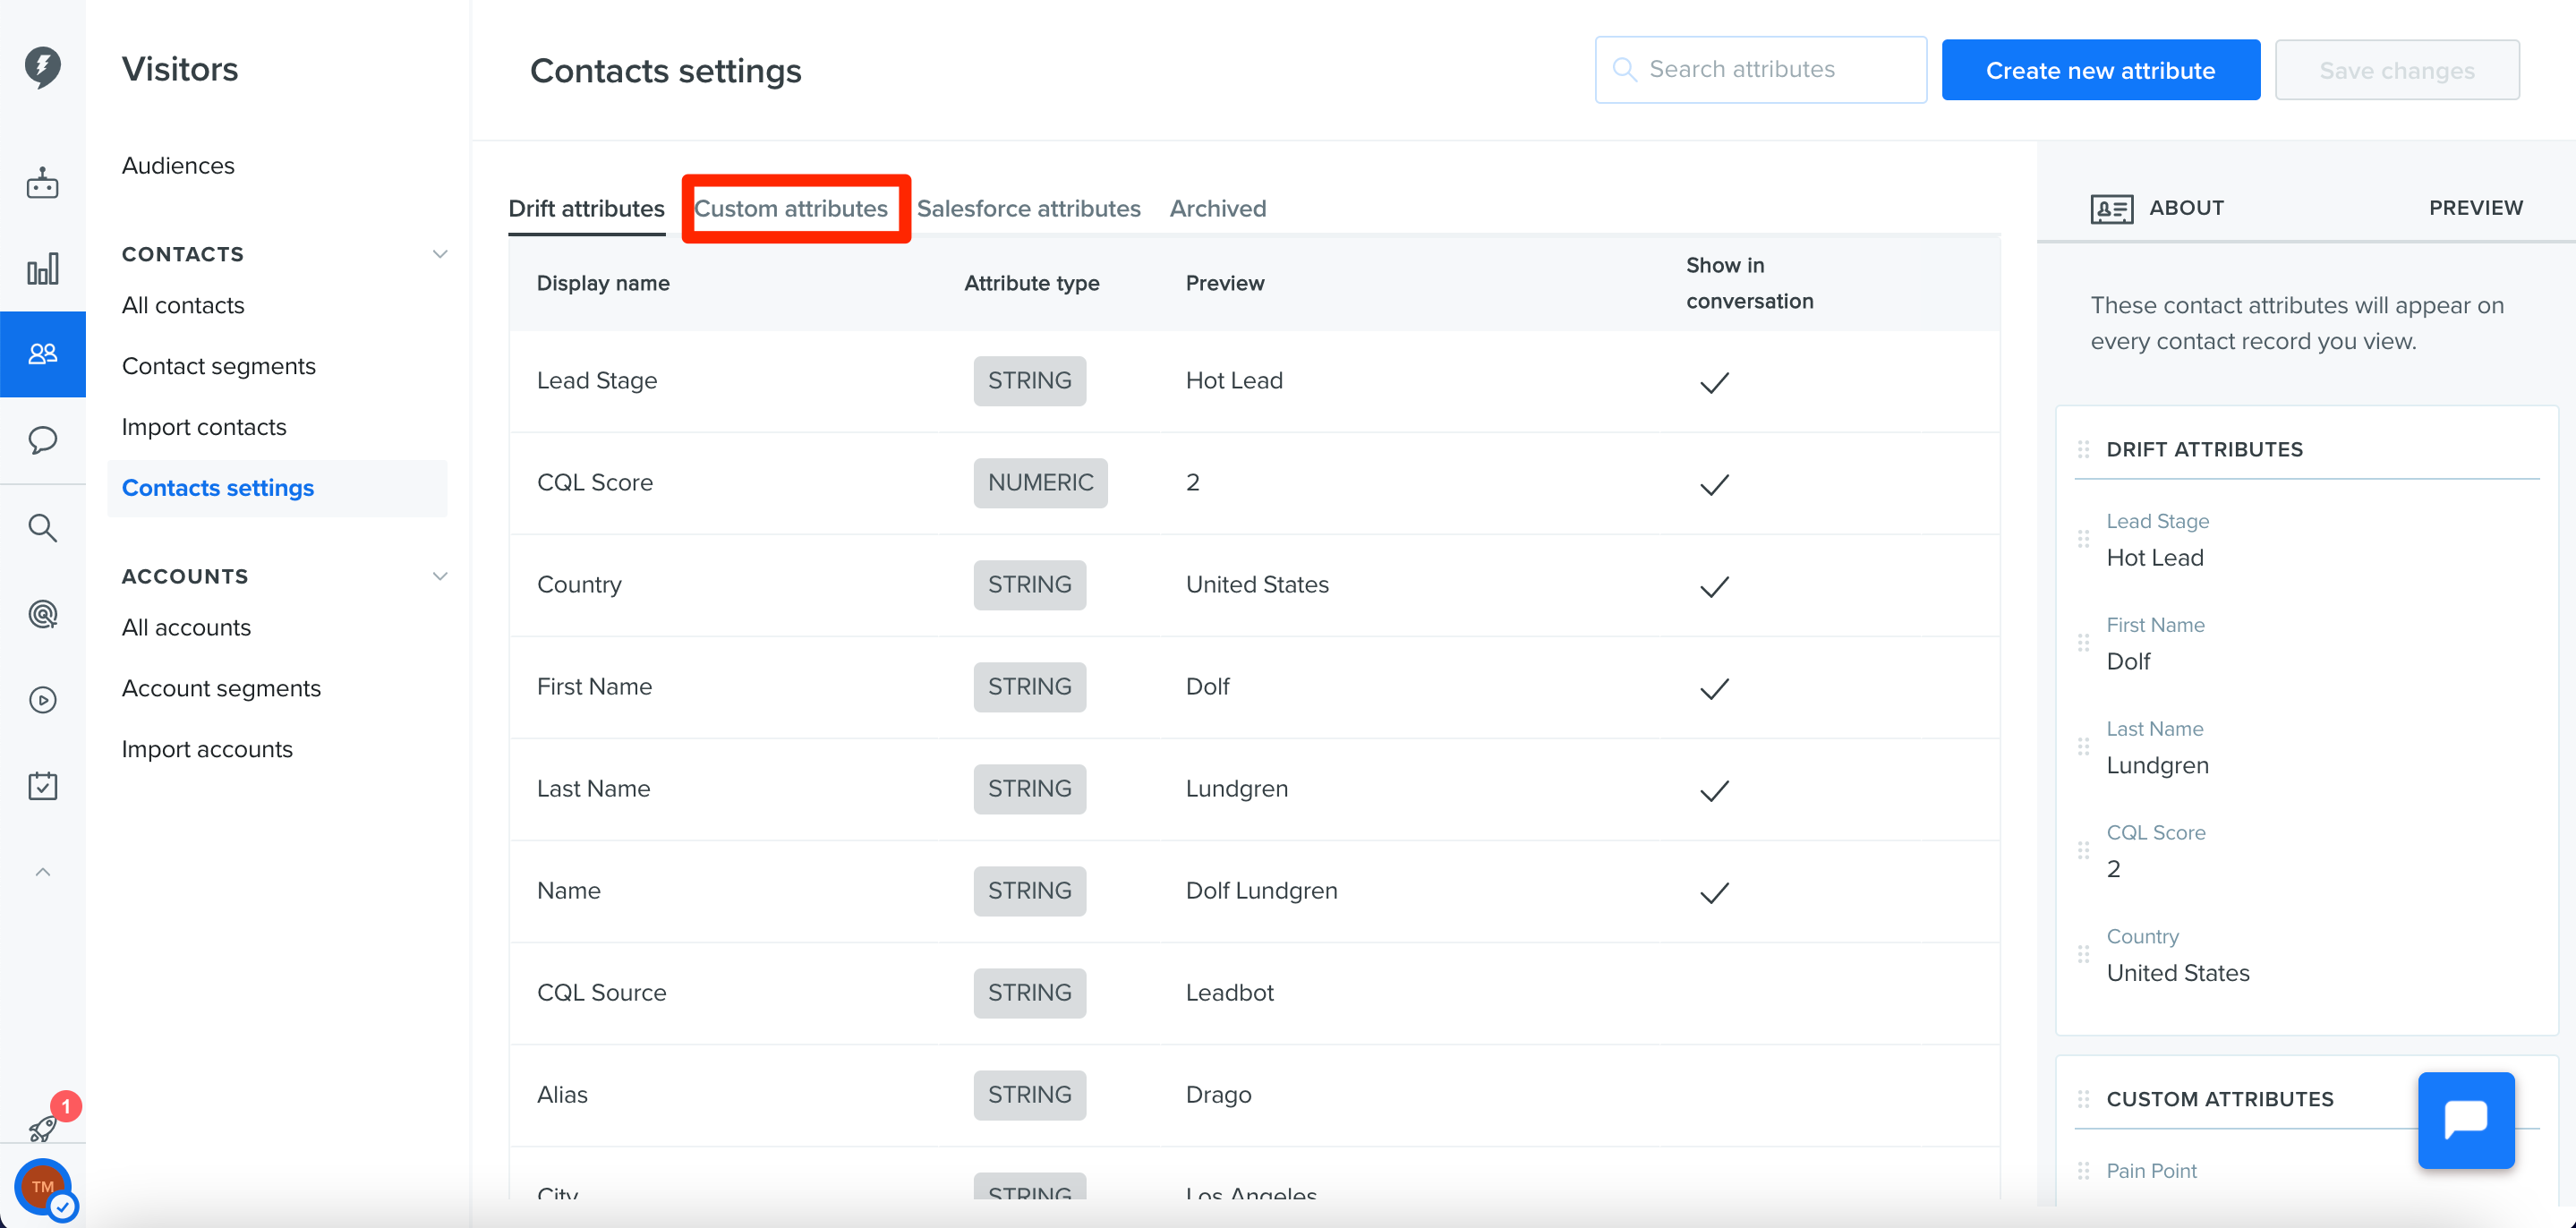
Task: Click the Alias row name
Action: (x=562, y=1094)
